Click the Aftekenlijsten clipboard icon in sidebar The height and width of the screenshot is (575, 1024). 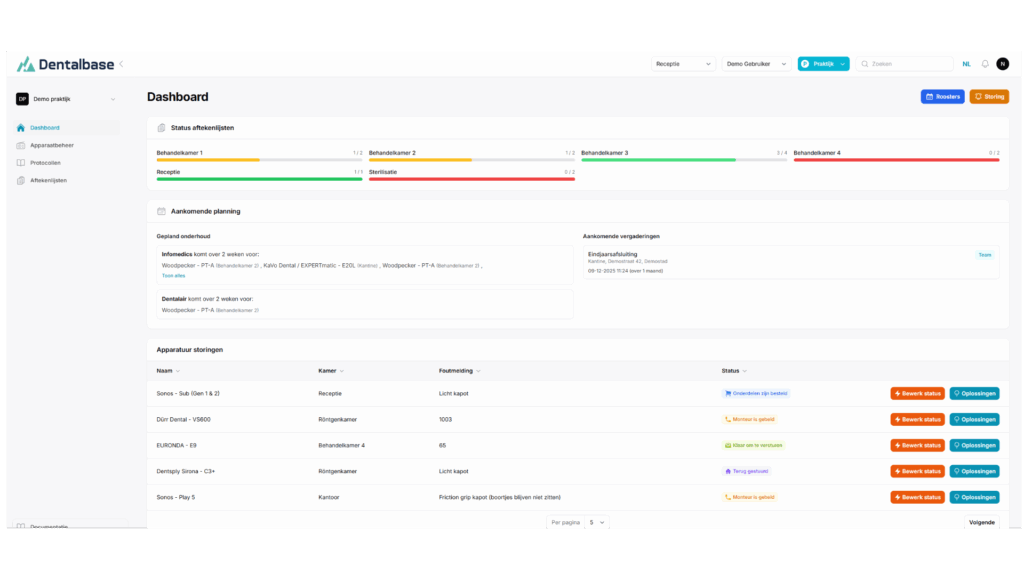tap(21, 180)
